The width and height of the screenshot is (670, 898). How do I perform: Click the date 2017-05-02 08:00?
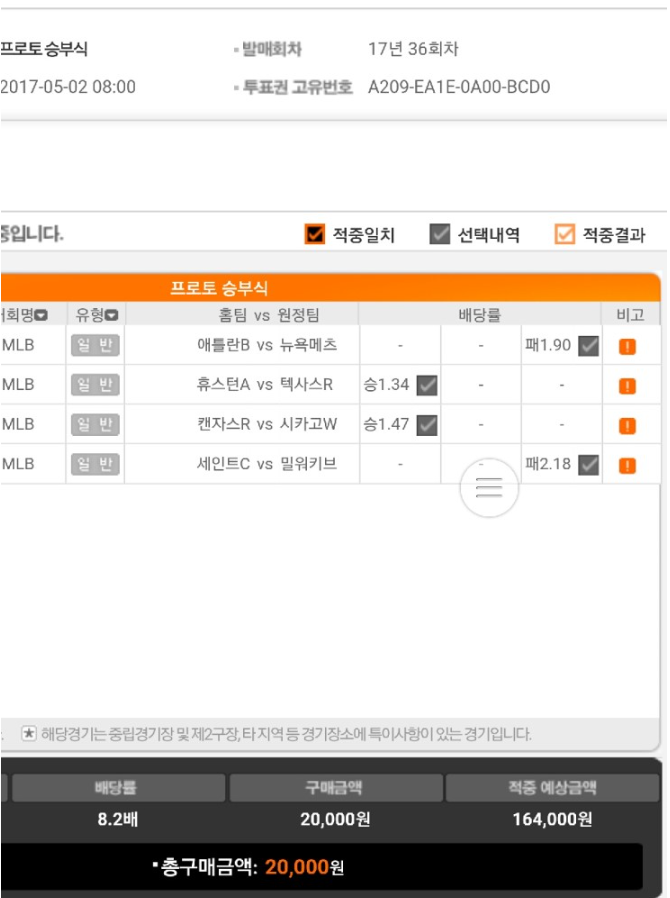[68, 87]
